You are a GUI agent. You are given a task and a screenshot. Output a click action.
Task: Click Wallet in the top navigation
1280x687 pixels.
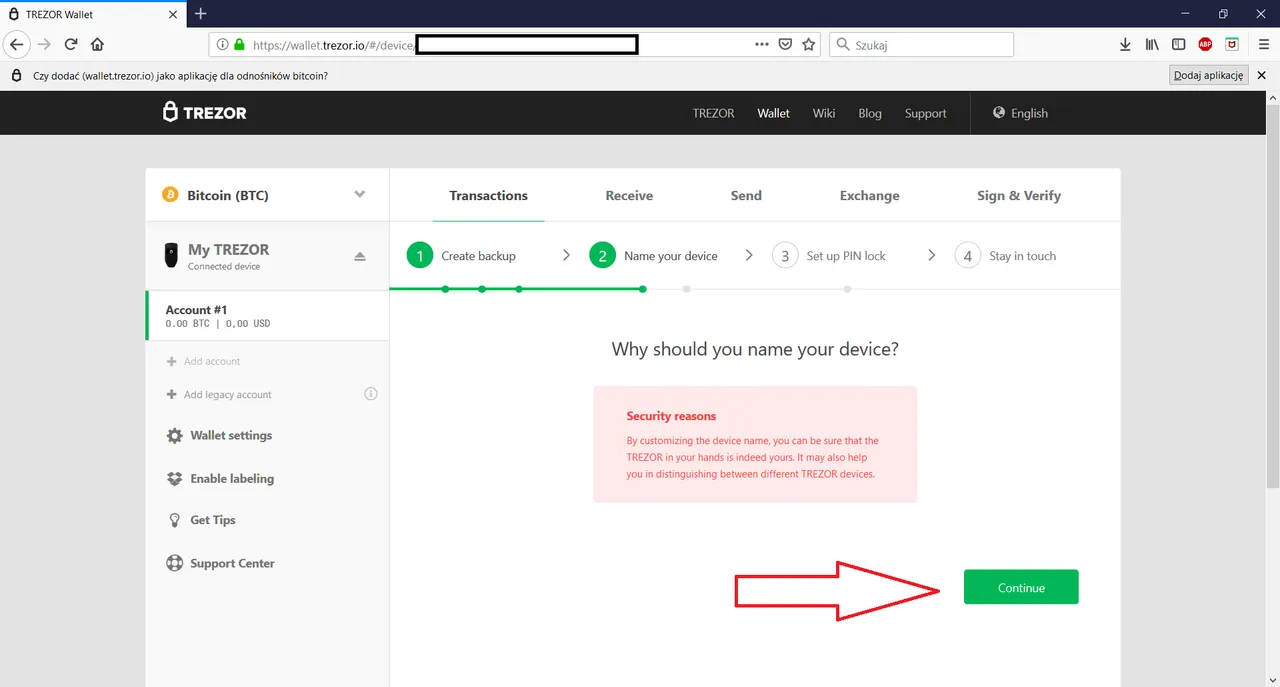click(773, 113)
